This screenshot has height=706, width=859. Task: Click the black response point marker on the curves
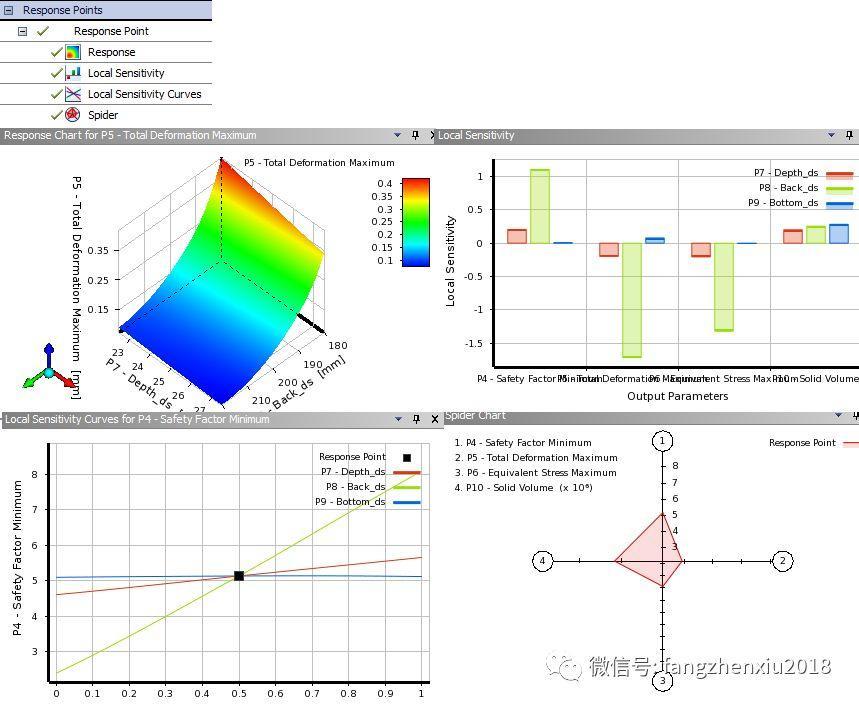238,575
